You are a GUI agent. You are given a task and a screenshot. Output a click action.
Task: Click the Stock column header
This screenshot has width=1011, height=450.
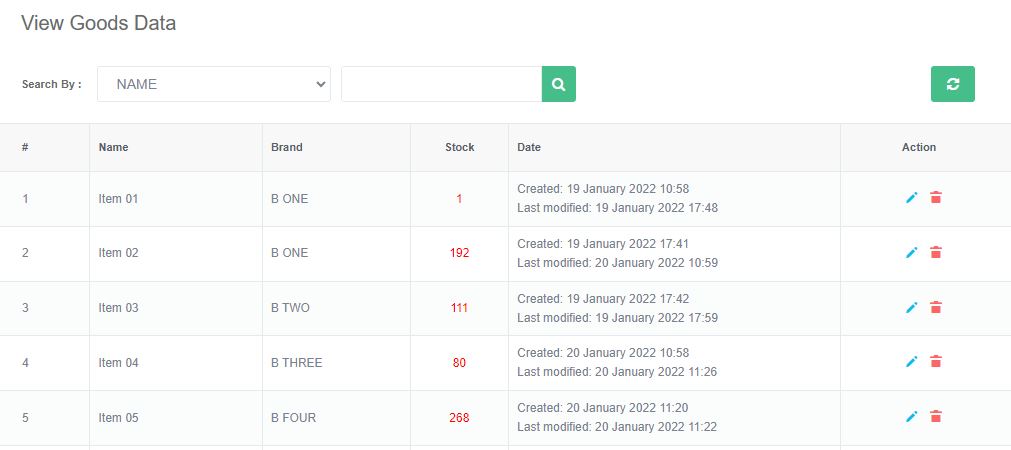(x=459, y=147)
